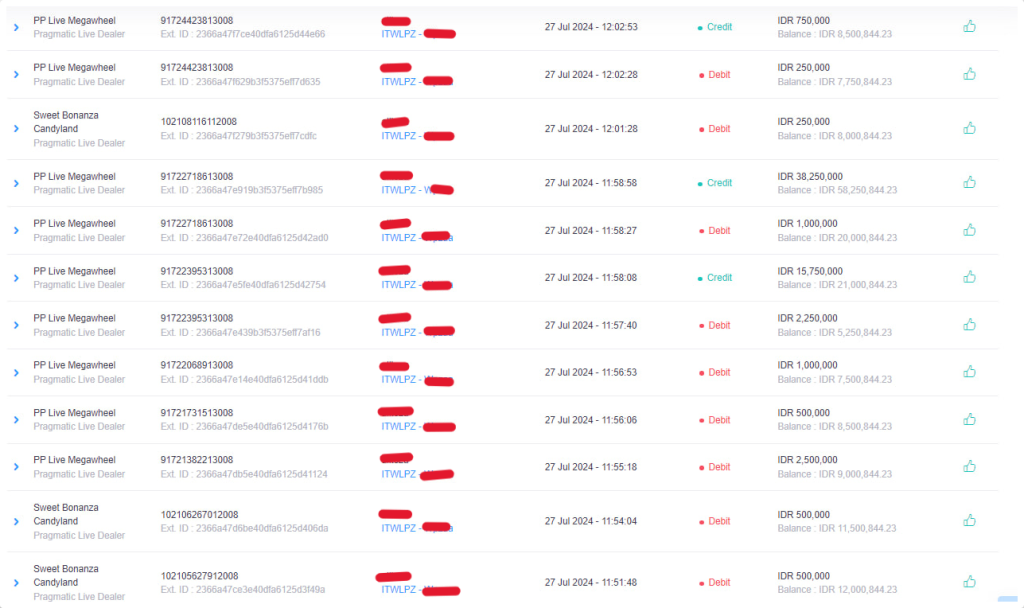This screenshot has height=608, width=1024.
Task: Click thumbs-up icon on the 11:56:06 row
Action: 969,419
